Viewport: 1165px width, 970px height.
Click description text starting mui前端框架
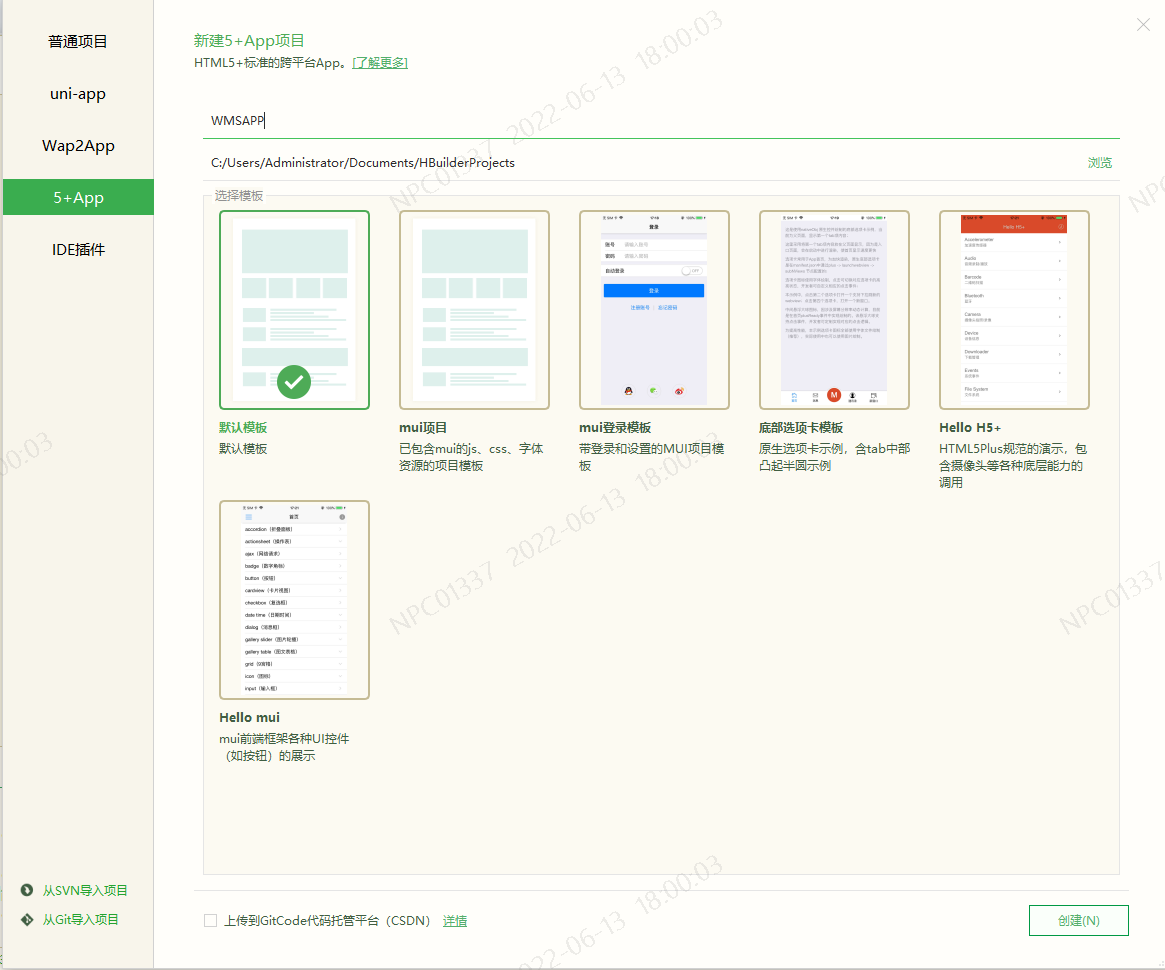click(x=284, y=747)
